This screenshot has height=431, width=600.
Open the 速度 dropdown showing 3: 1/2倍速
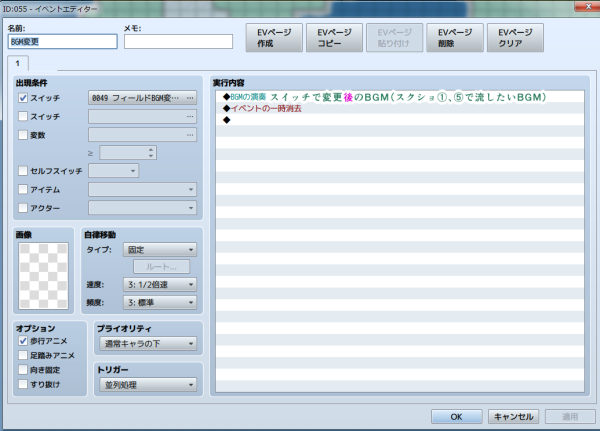pos(160,284)
